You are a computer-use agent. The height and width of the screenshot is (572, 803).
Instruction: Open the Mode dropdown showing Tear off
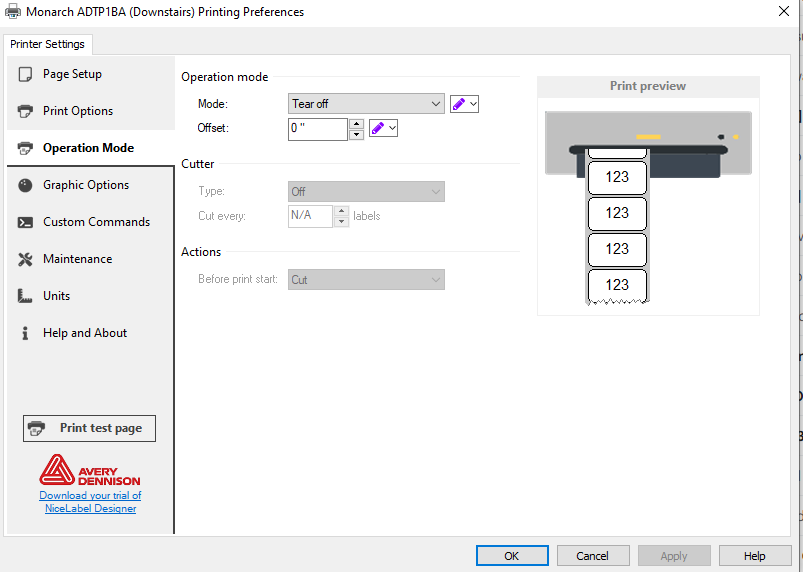366,104
